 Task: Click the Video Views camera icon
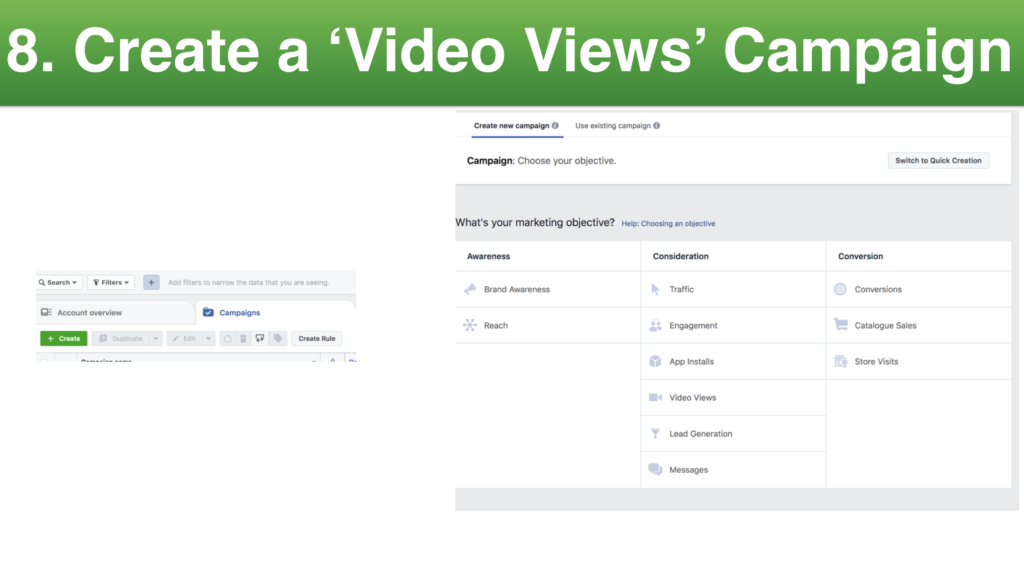[x=655, y=397]
